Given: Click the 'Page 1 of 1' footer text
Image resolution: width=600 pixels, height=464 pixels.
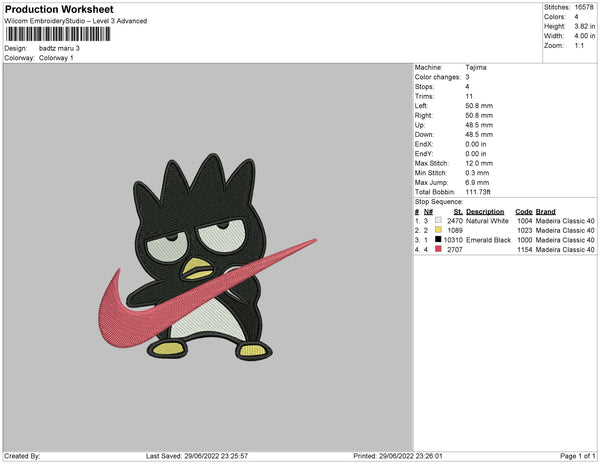Looking at the screenshot, I should pos(577,456).
